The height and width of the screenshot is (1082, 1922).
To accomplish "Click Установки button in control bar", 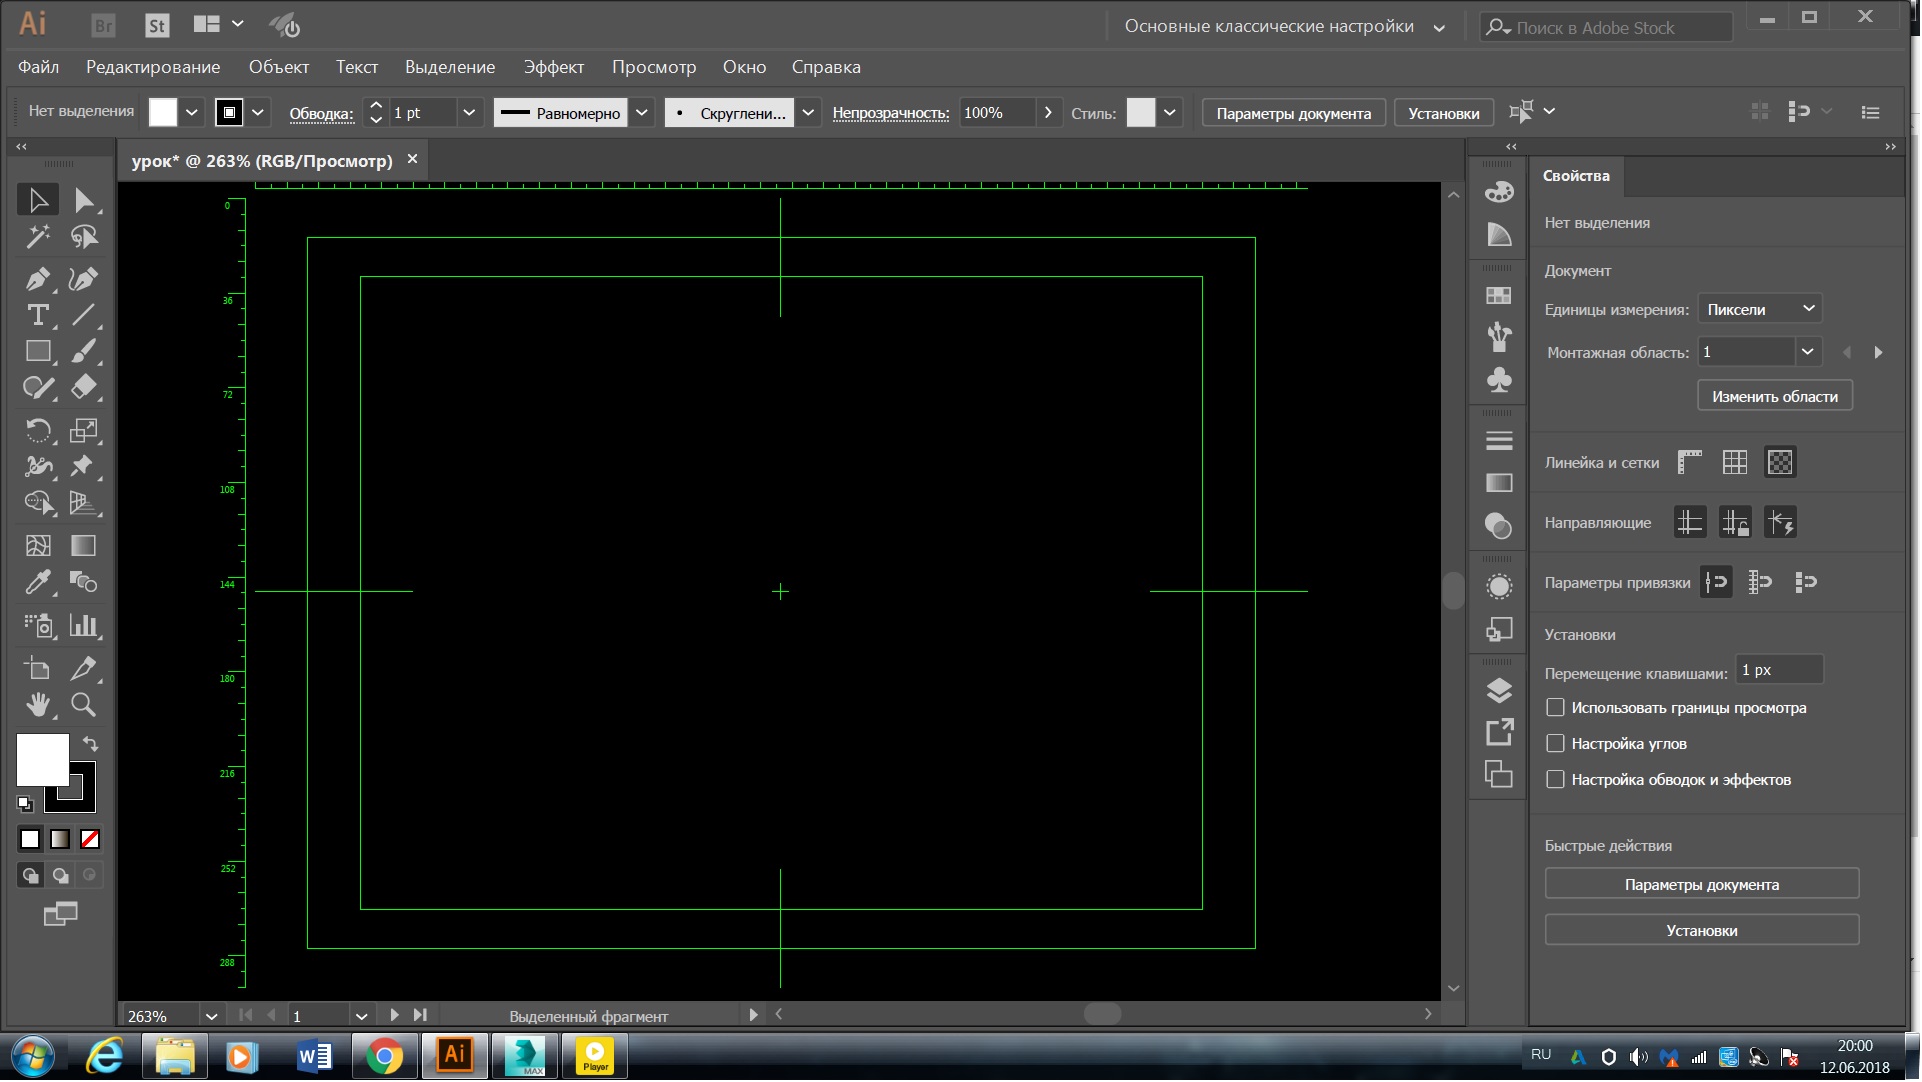I will (1444, 113).
